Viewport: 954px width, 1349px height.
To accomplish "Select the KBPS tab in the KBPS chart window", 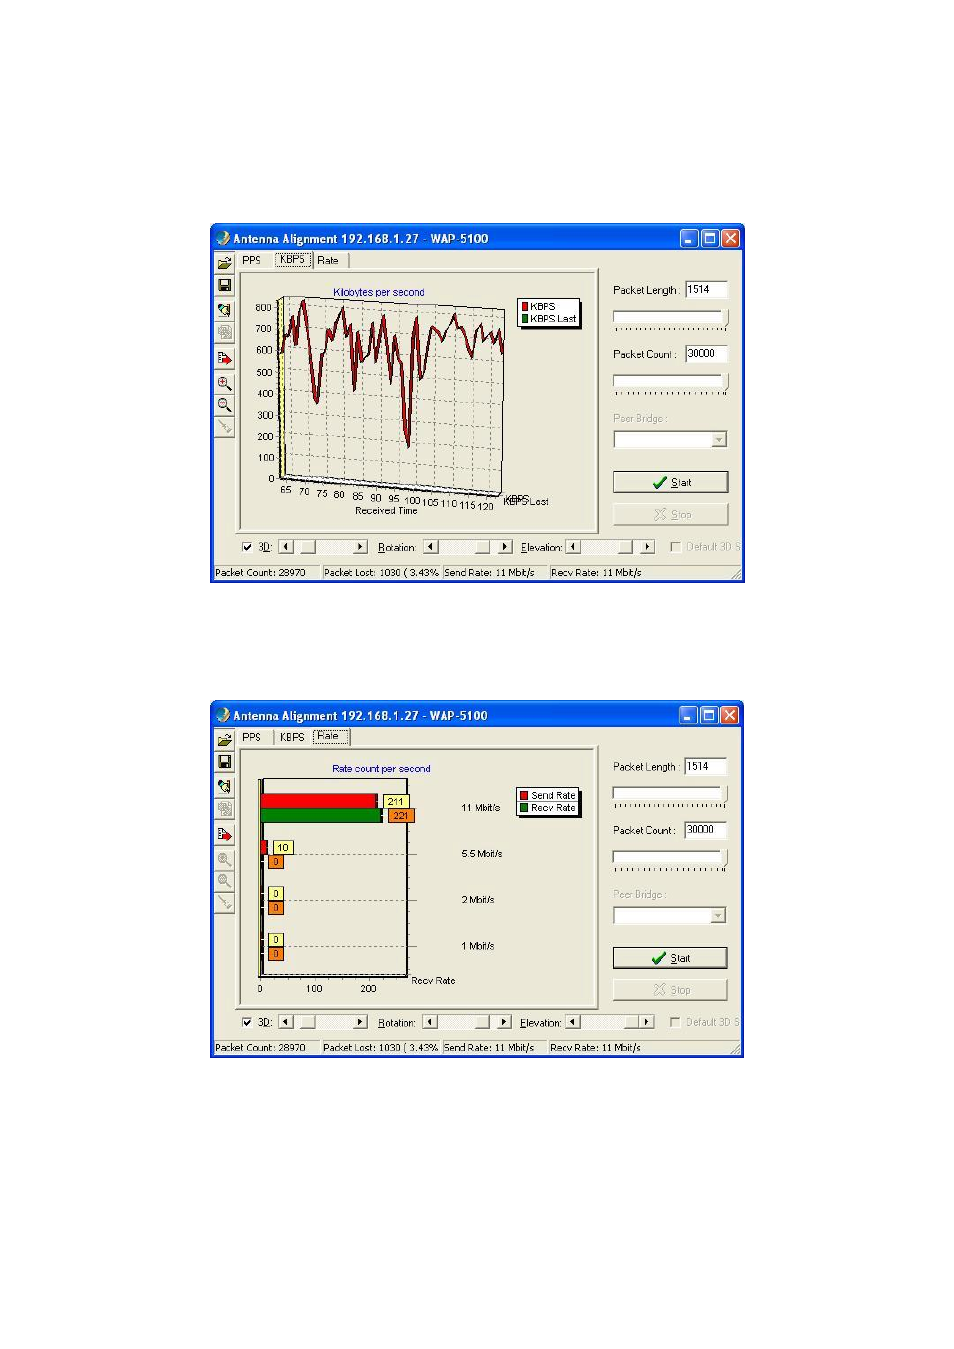I will 292,260.
